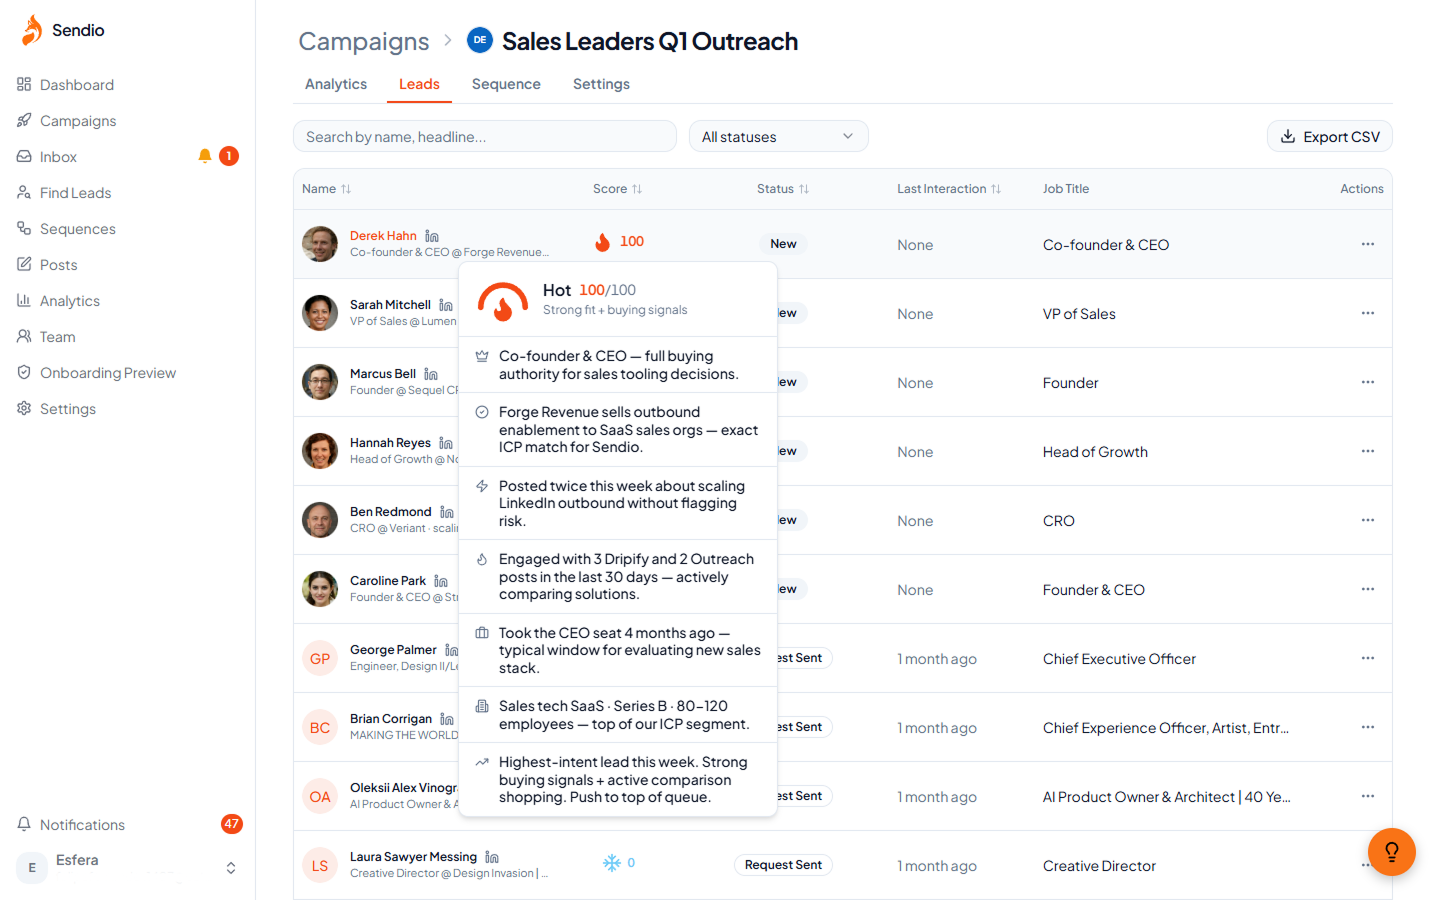Click the snowflake cold score icon
1440x900 pixels.
[612, 863]
